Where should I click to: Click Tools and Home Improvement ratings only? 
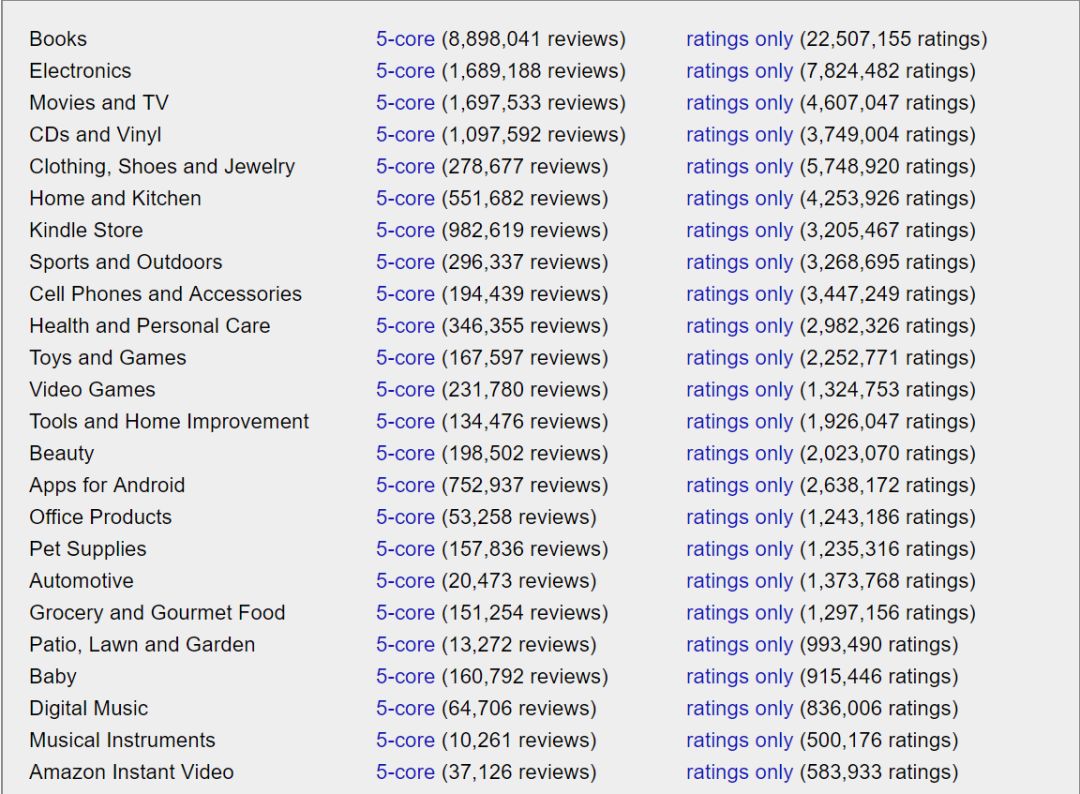pos(739,422)
